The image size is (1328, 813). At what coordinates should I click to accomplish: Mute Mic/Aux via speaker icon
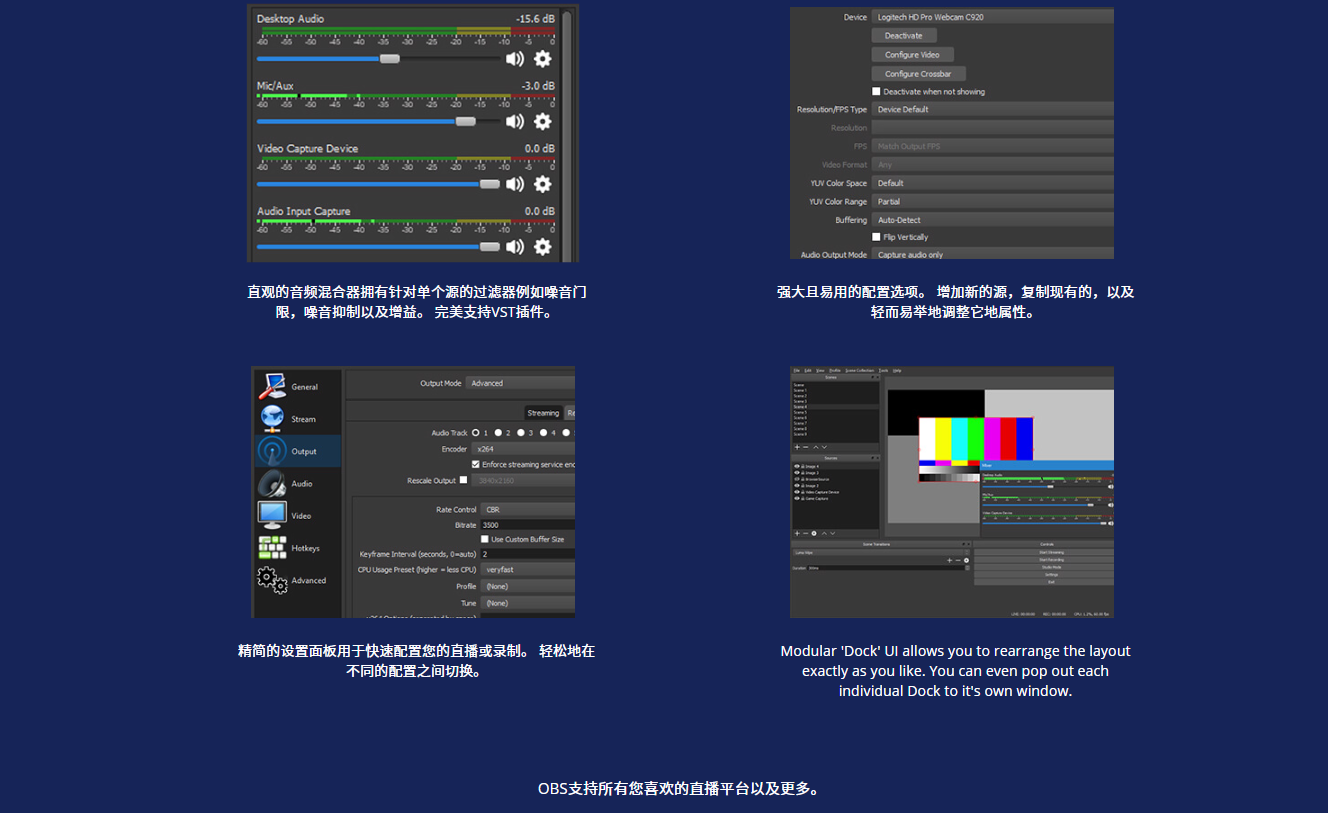point(515,121)
